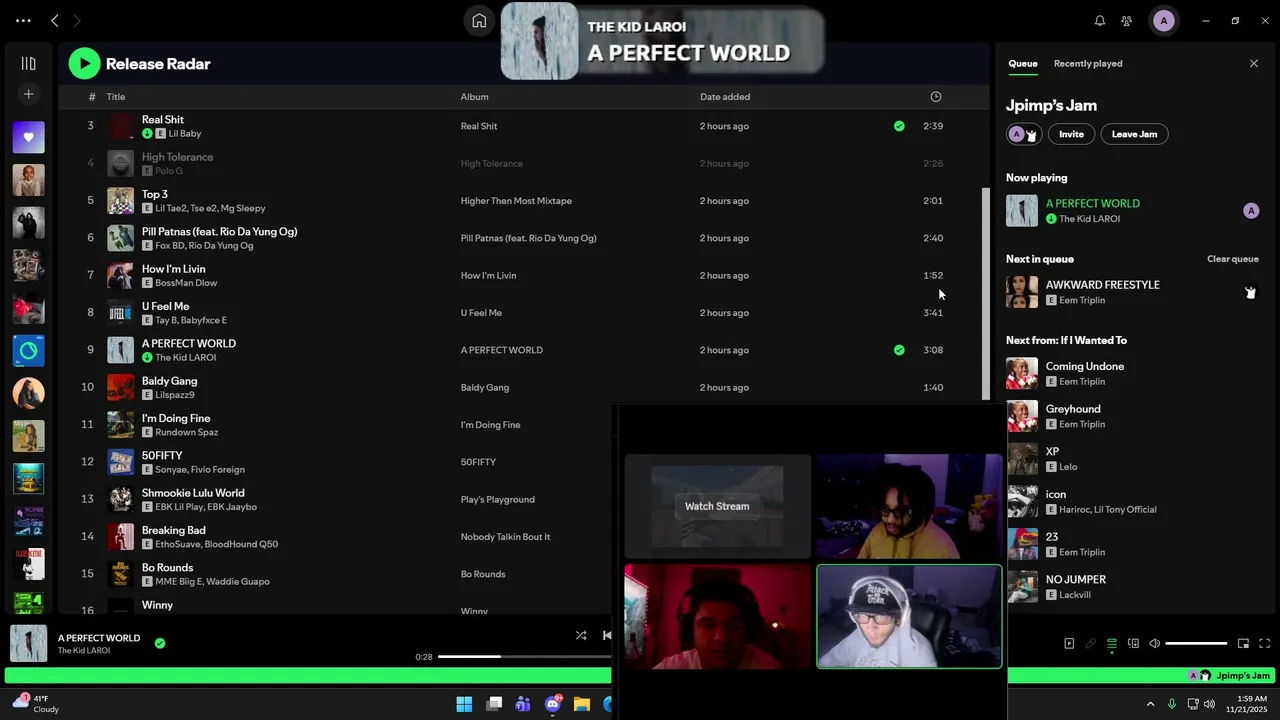Open Jpimp's Jam green bar label
1280x720 pixels.
pyautogui.click(x=1243, y=676)
